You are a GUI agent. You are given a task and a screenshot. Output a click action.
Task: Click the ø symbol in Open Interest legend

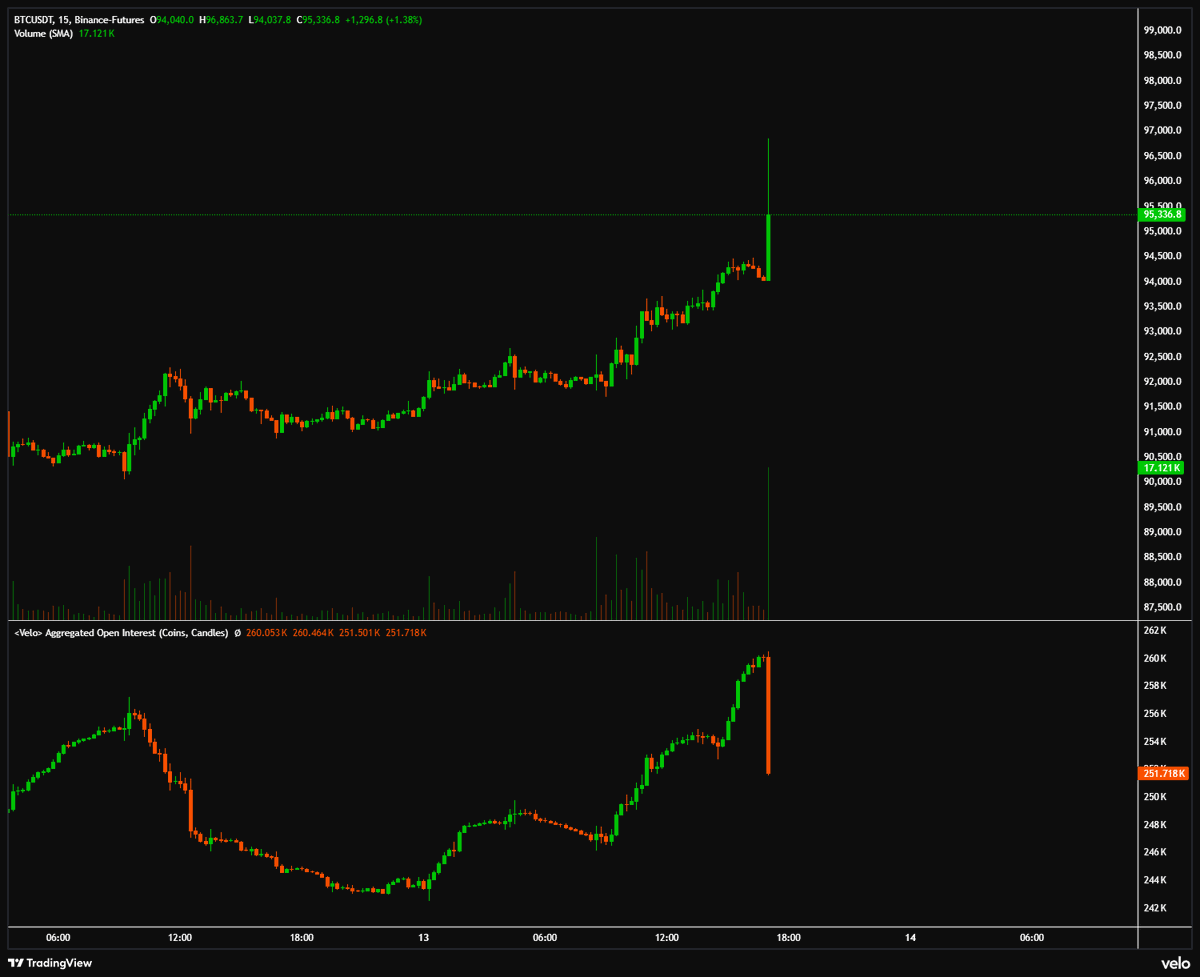237,633
